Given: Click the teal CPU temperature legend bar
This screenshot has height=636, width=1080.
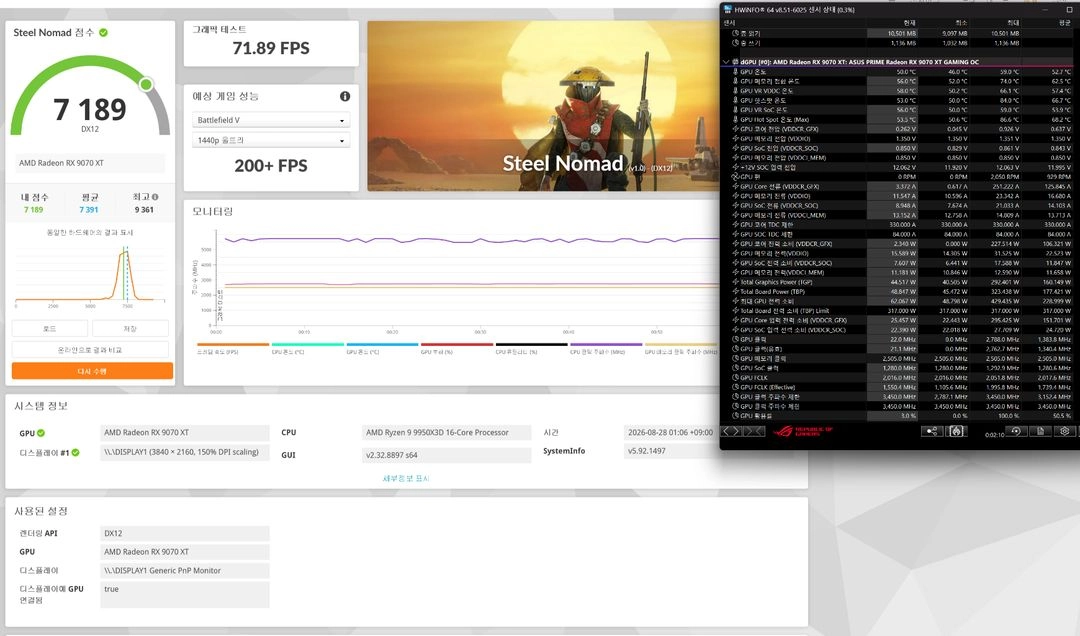Looking at the screenshot, I should point(307,345).
